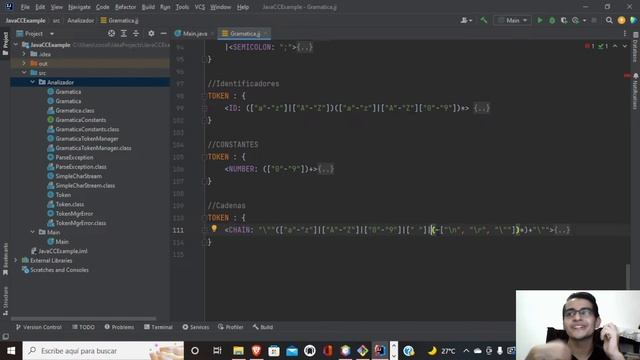This screenshot has height=360, width=640.
Task: Open Mail app from the taskbar
Action: pos(292,351)
